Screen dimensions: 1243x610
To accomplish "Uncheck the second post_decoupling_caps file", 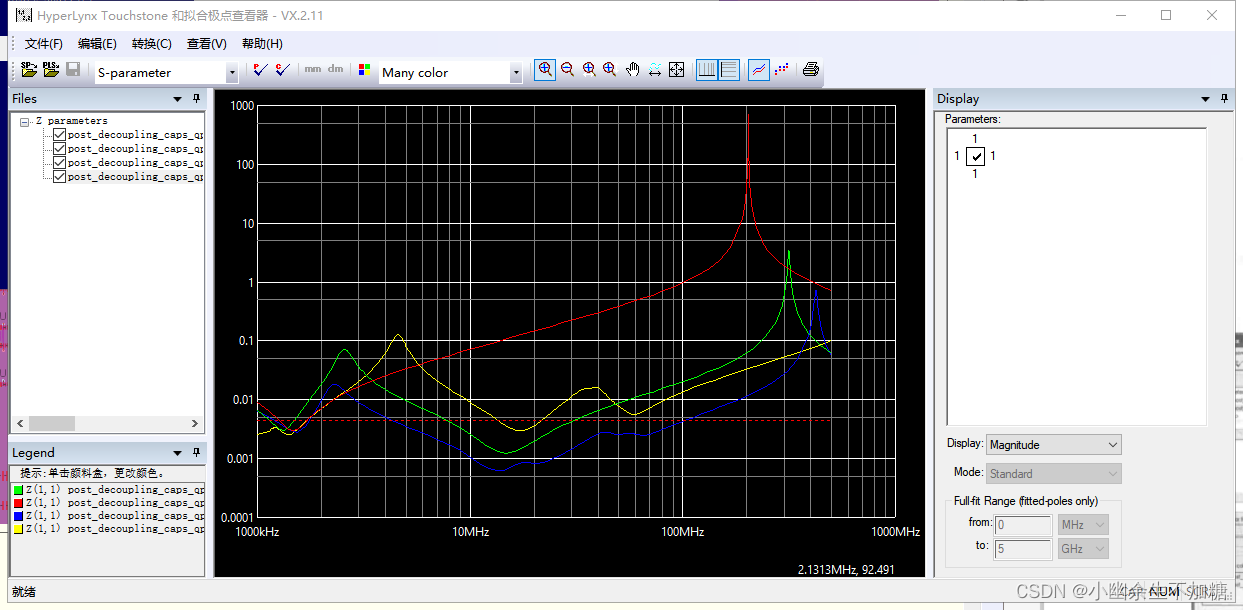I will tap(60, 149).
